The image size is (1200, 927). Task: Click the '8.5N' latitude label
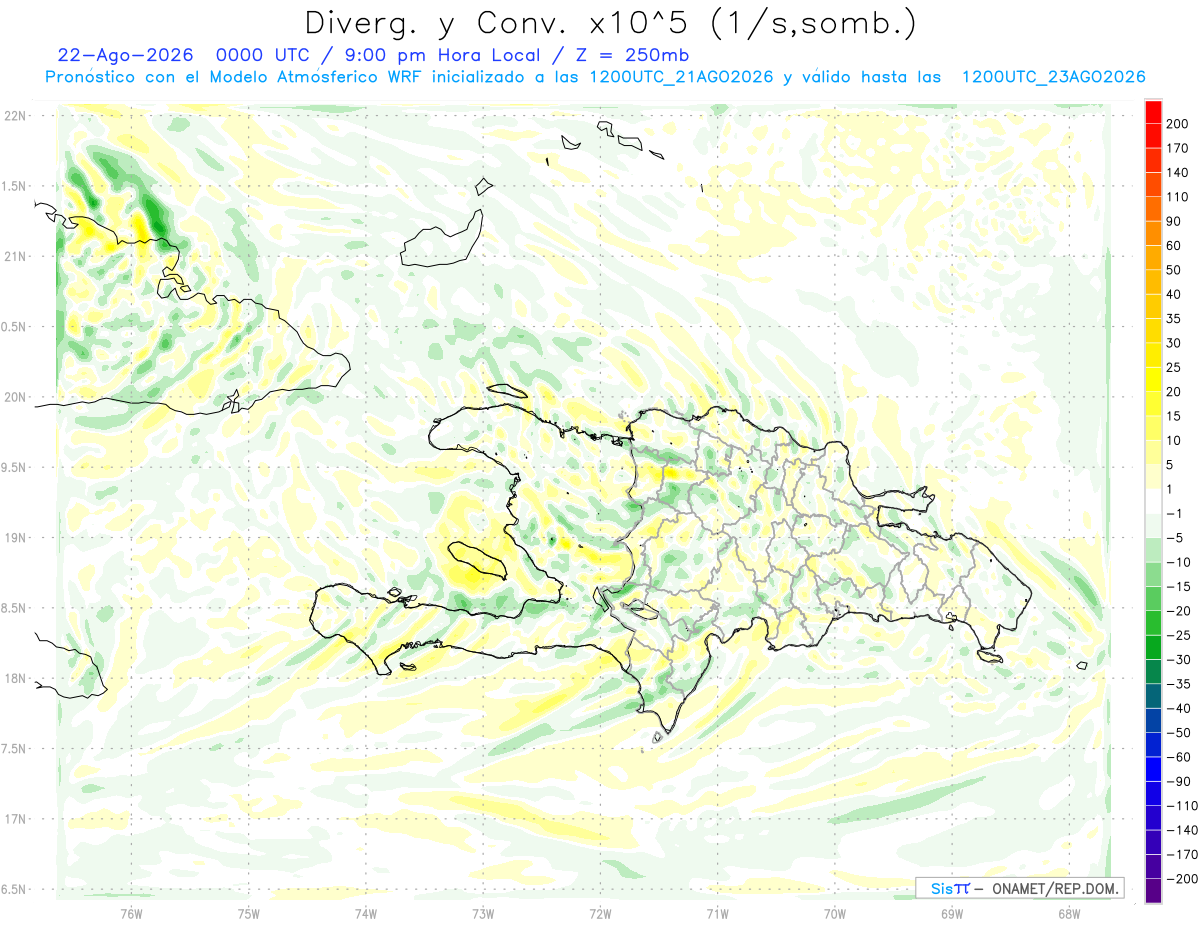[13, 608]
